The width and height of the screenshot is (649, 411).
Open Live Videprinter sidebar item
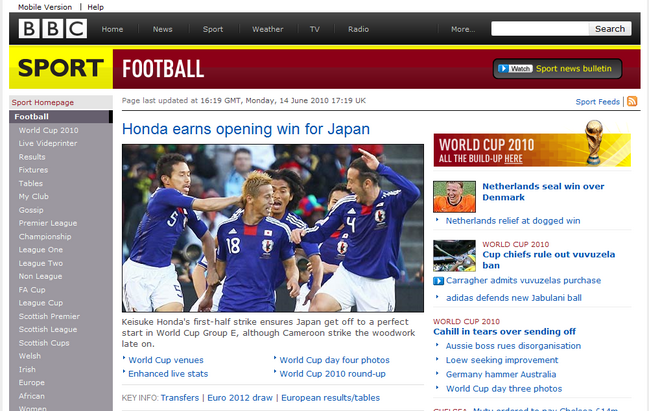click(x=48, y=144)
